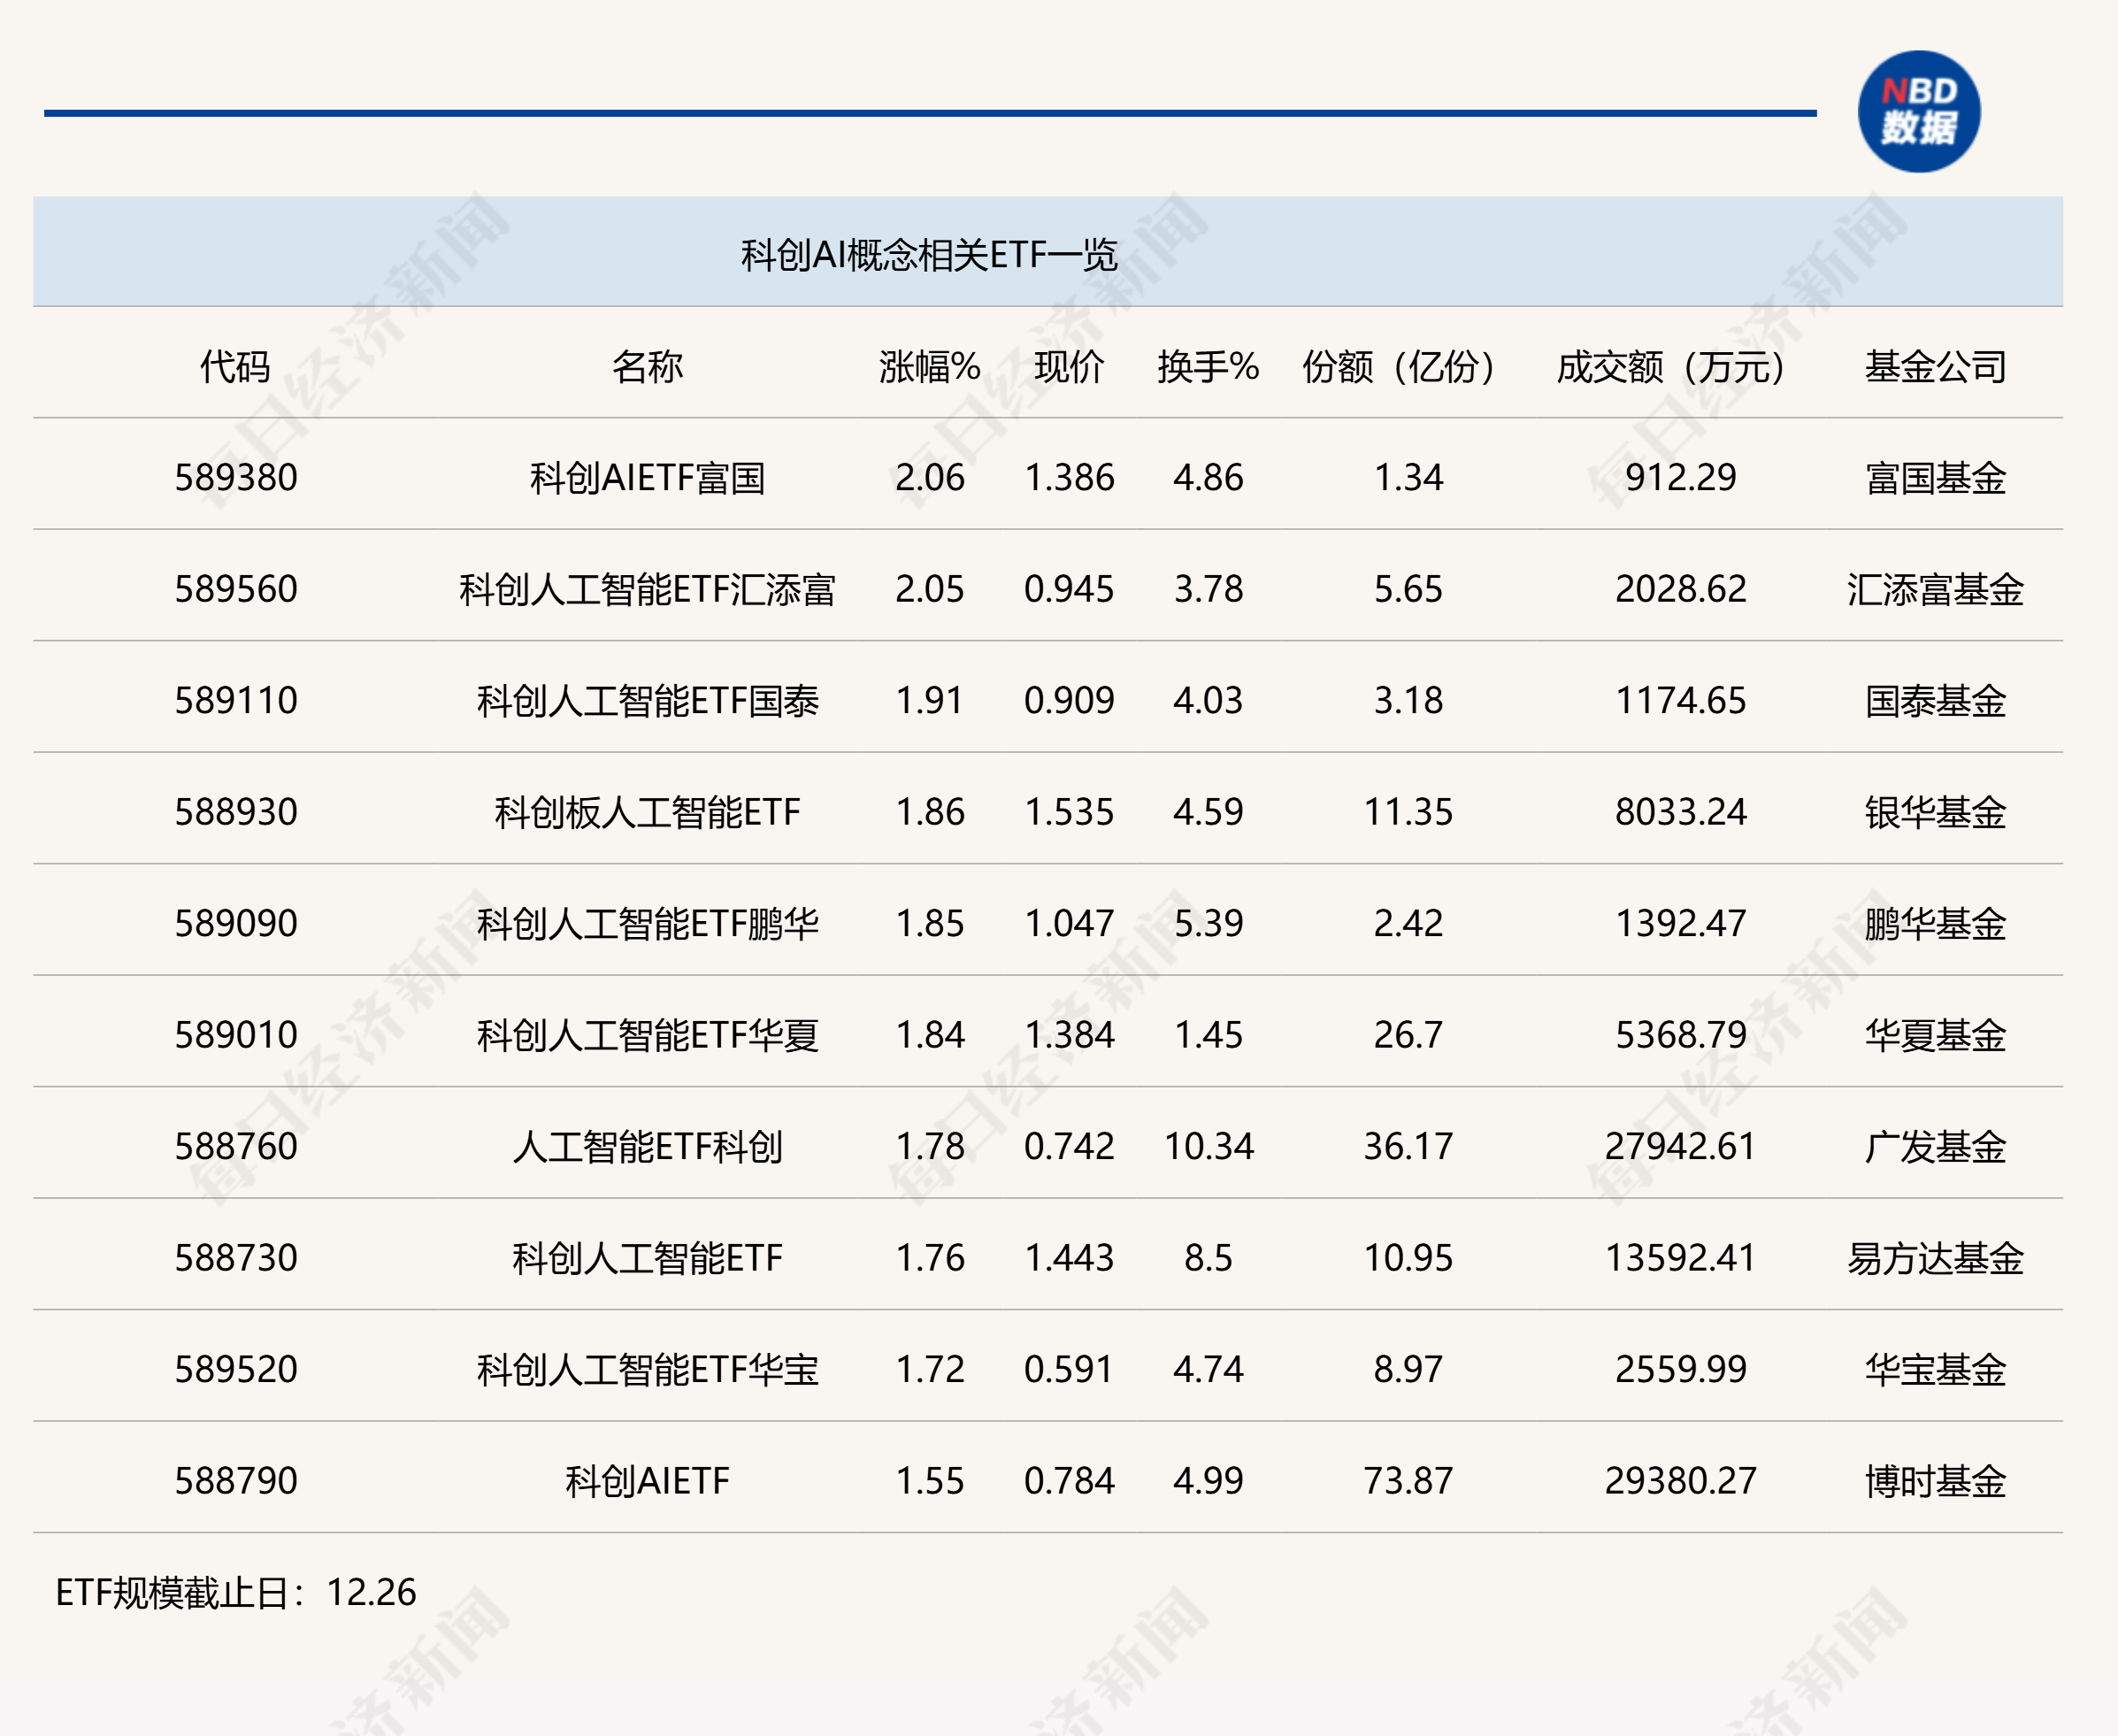Click 科创板人工智能ETF name
2118x1736 pixels.
point(647,812)
